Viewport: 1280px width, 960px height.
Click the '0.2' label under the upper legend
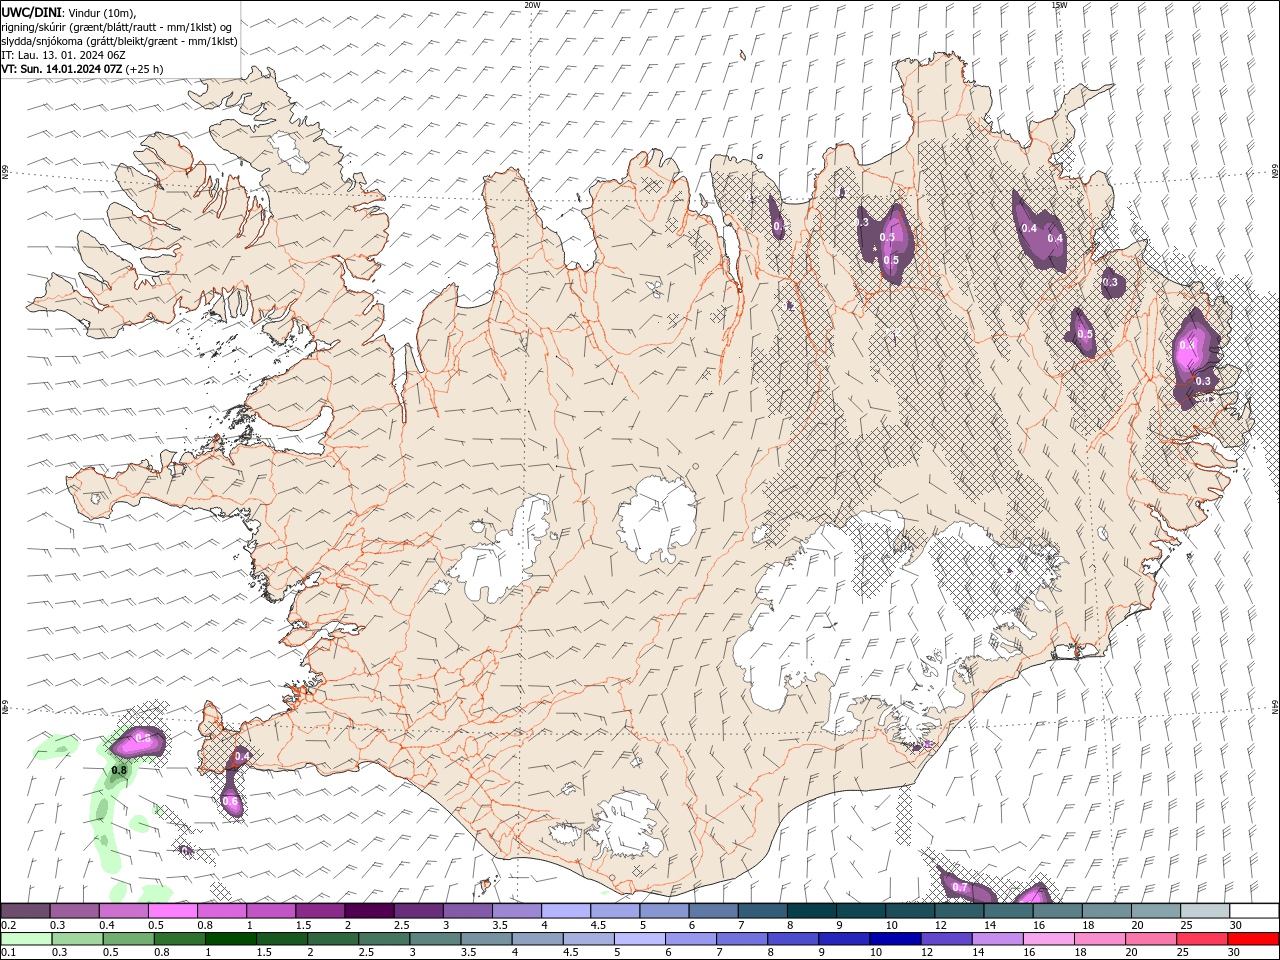coord(7,925)
